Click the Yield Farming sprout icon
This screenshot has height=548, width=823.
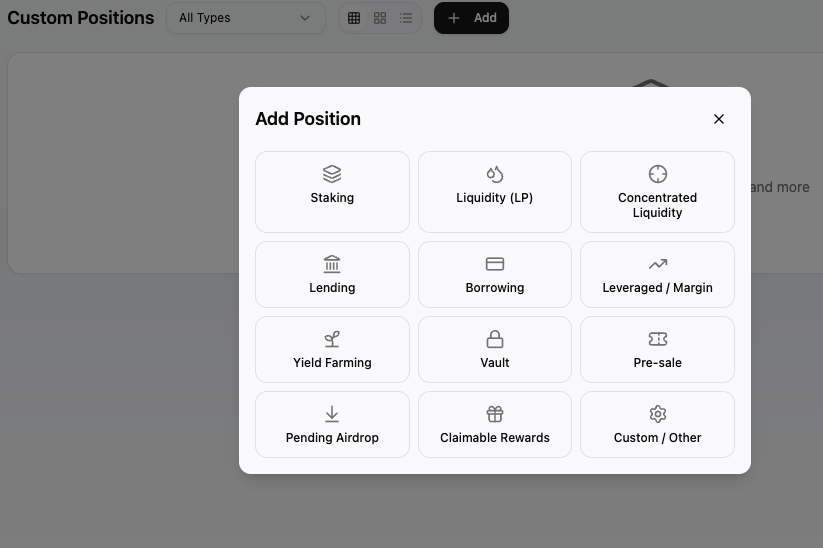[332, 339]
